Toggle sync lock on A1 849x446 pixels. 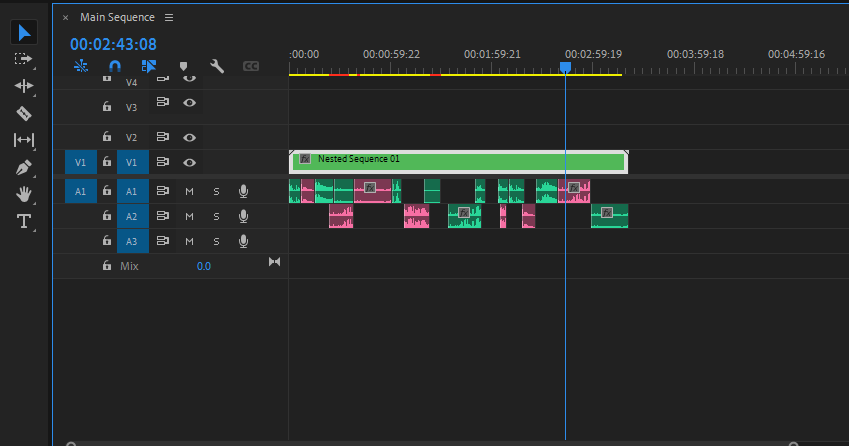[162, 191]
